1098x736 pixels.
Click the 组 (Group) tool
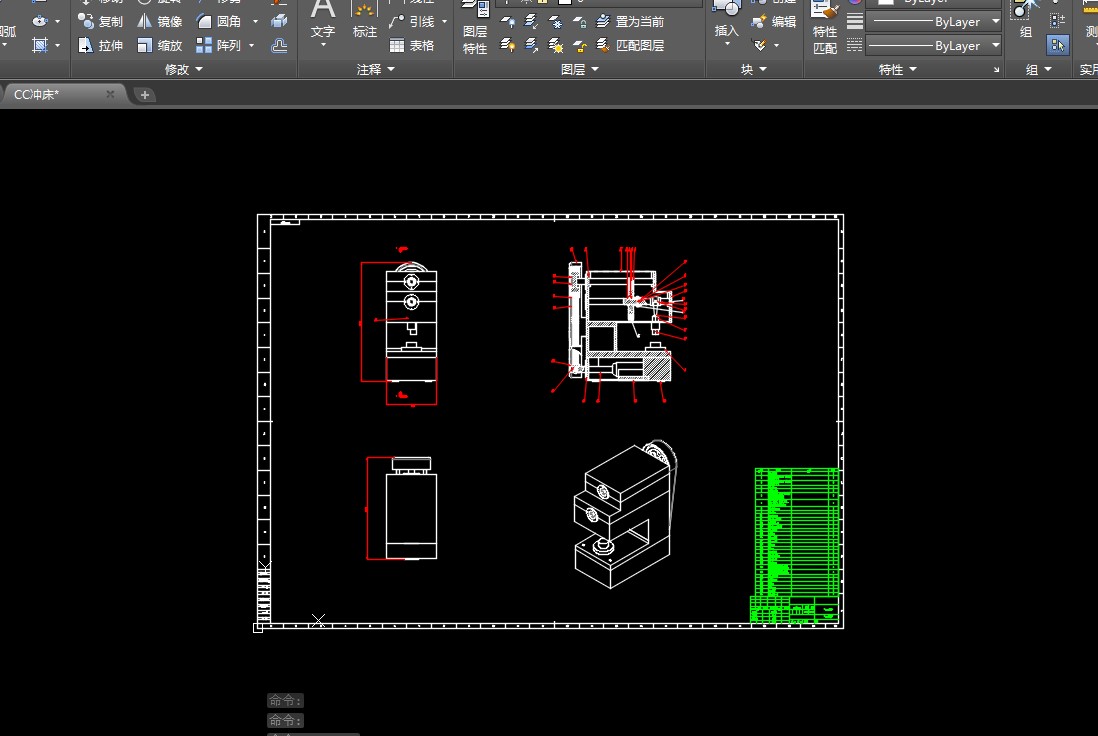click(x=1026, y=20)
